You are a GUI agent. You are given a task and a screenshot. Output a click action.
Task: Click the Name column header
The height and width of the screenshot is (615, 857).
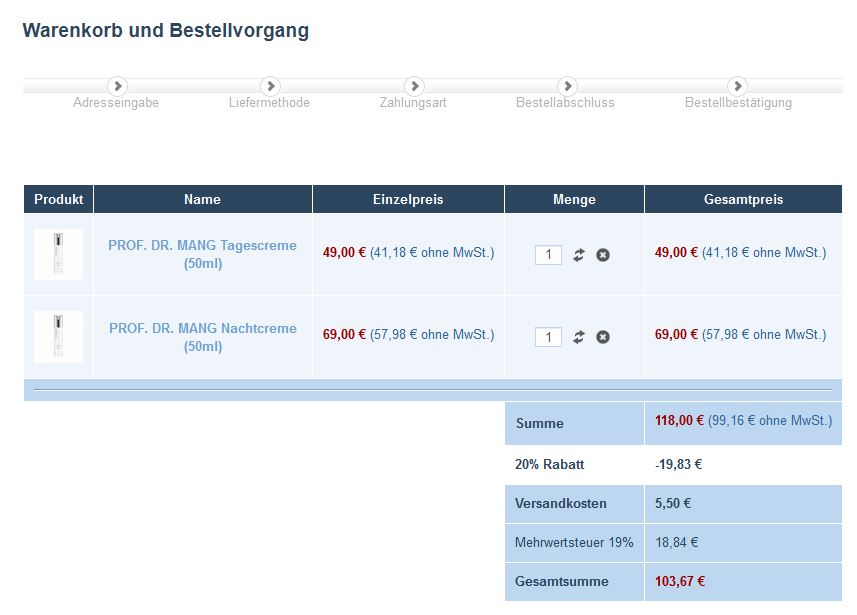point(203,199)
